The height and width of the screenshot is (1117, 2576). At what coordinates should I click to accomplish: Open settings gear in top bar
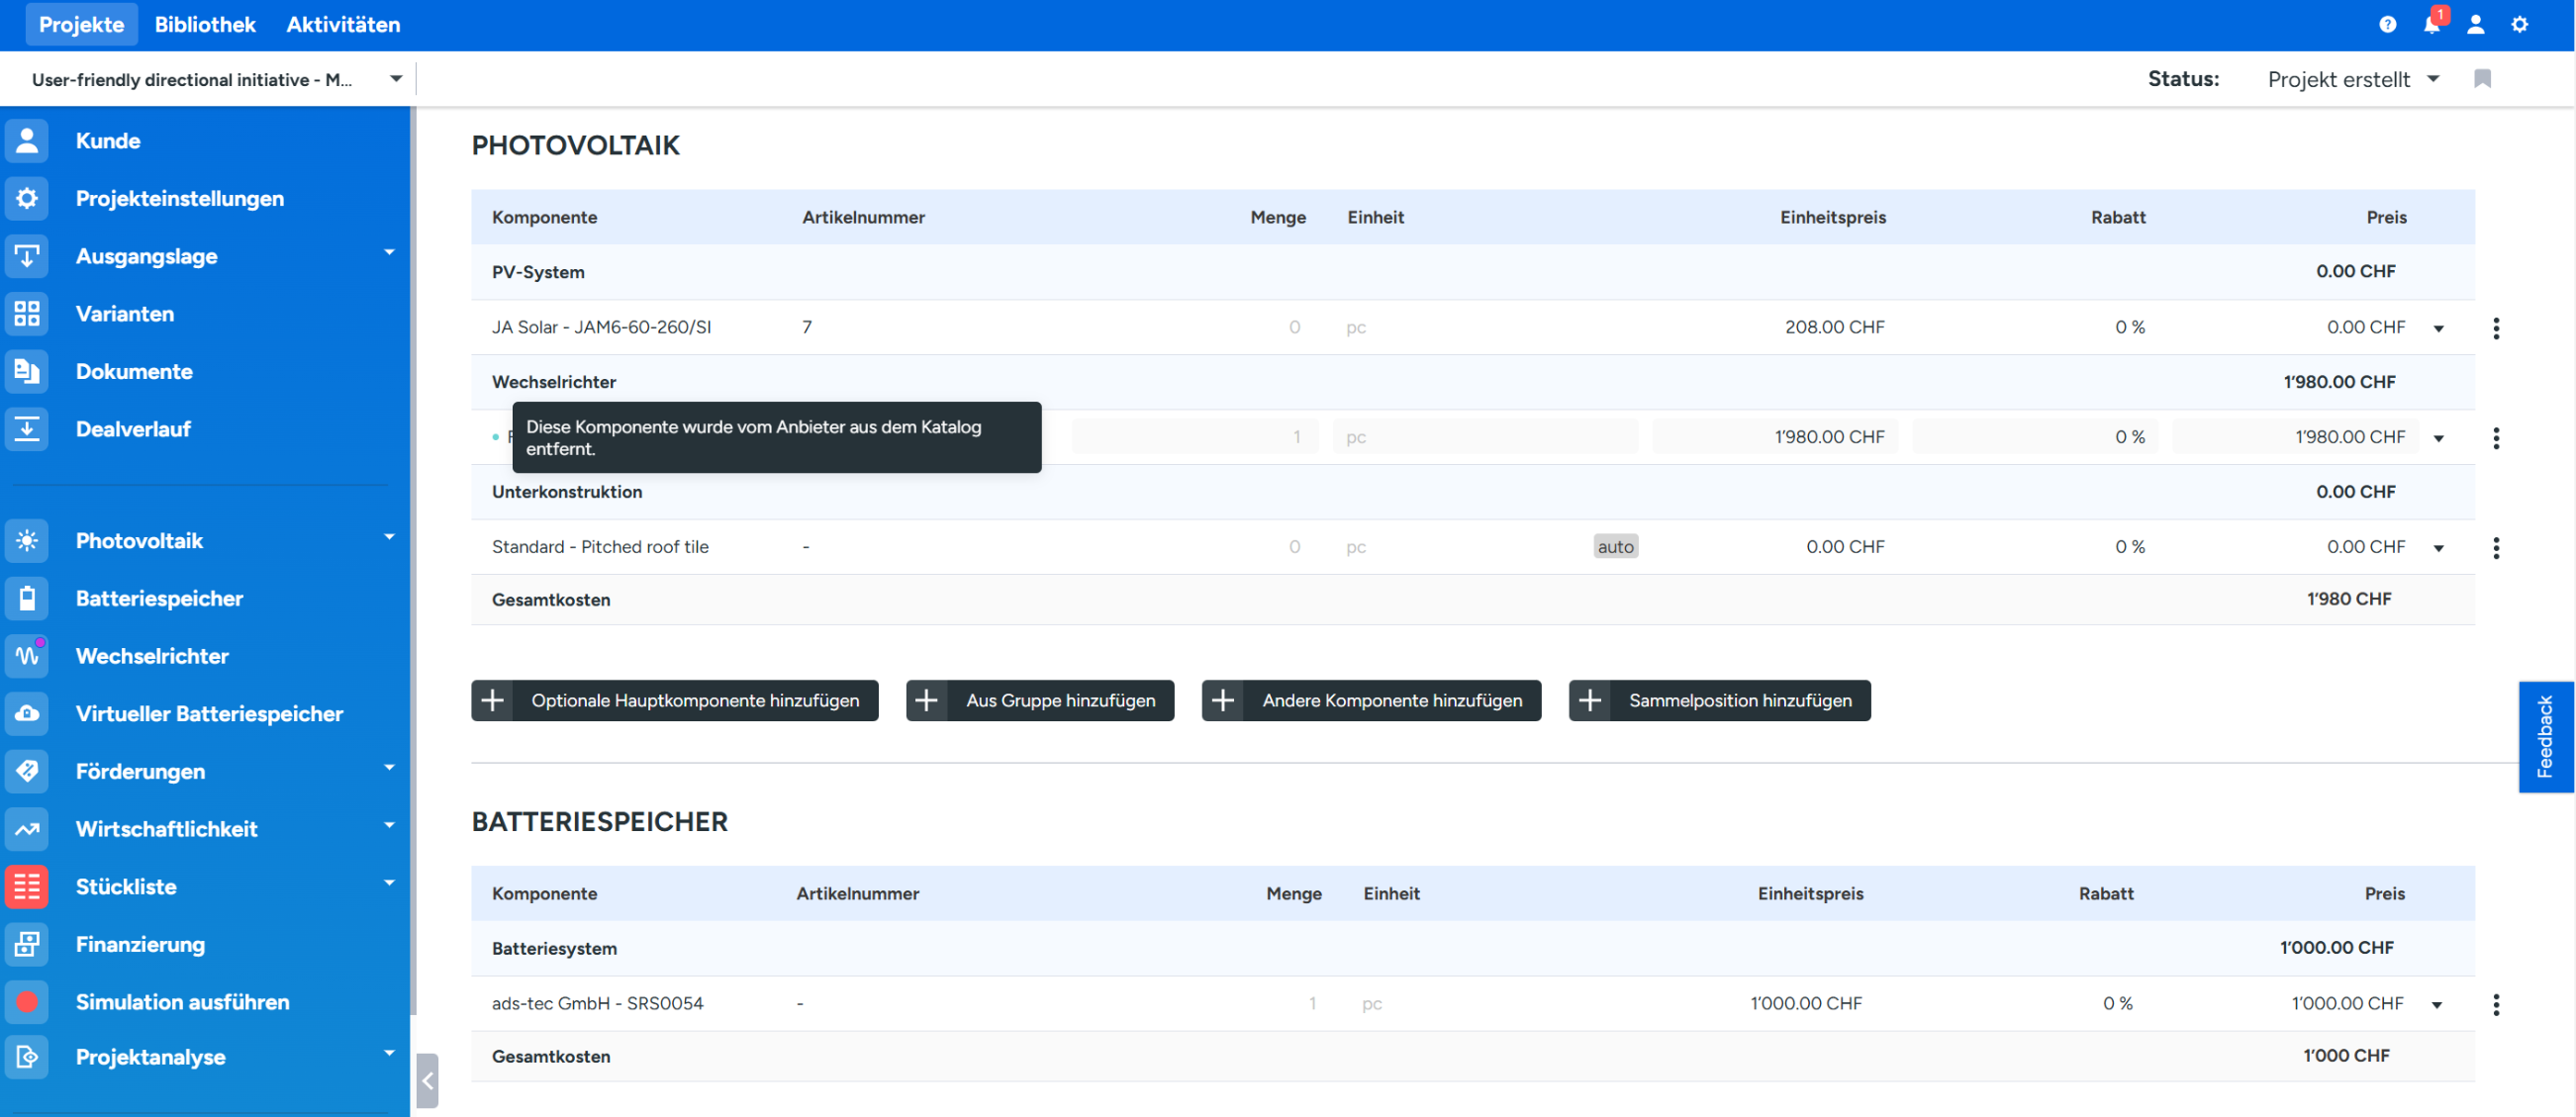pyautogui.click(x=2519, y=24)
